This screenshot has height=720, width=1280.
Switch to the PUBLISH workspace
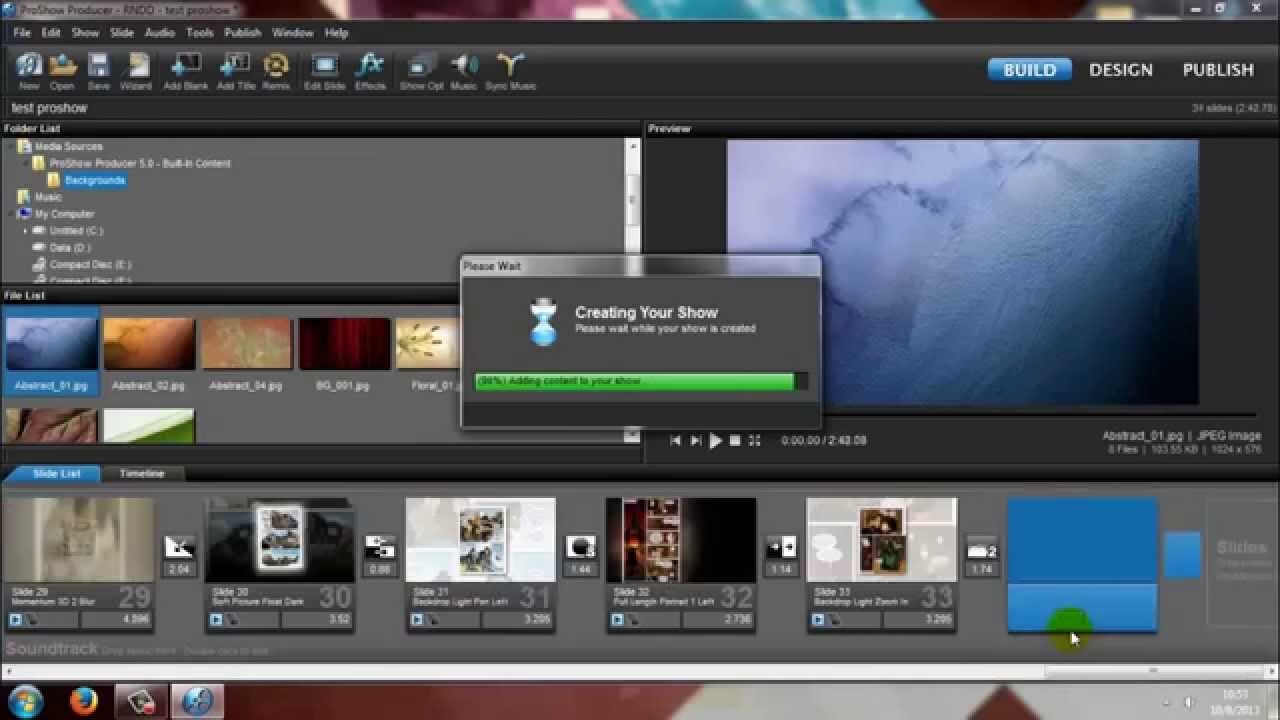[1218, 70]
